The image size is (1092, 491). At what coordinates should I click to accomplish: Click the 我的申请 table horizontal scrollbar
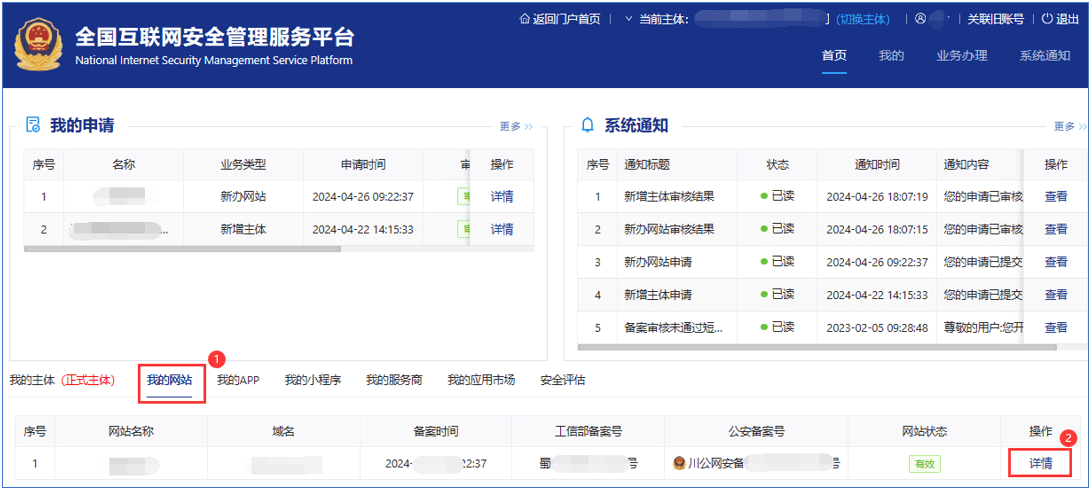[180, 248]
